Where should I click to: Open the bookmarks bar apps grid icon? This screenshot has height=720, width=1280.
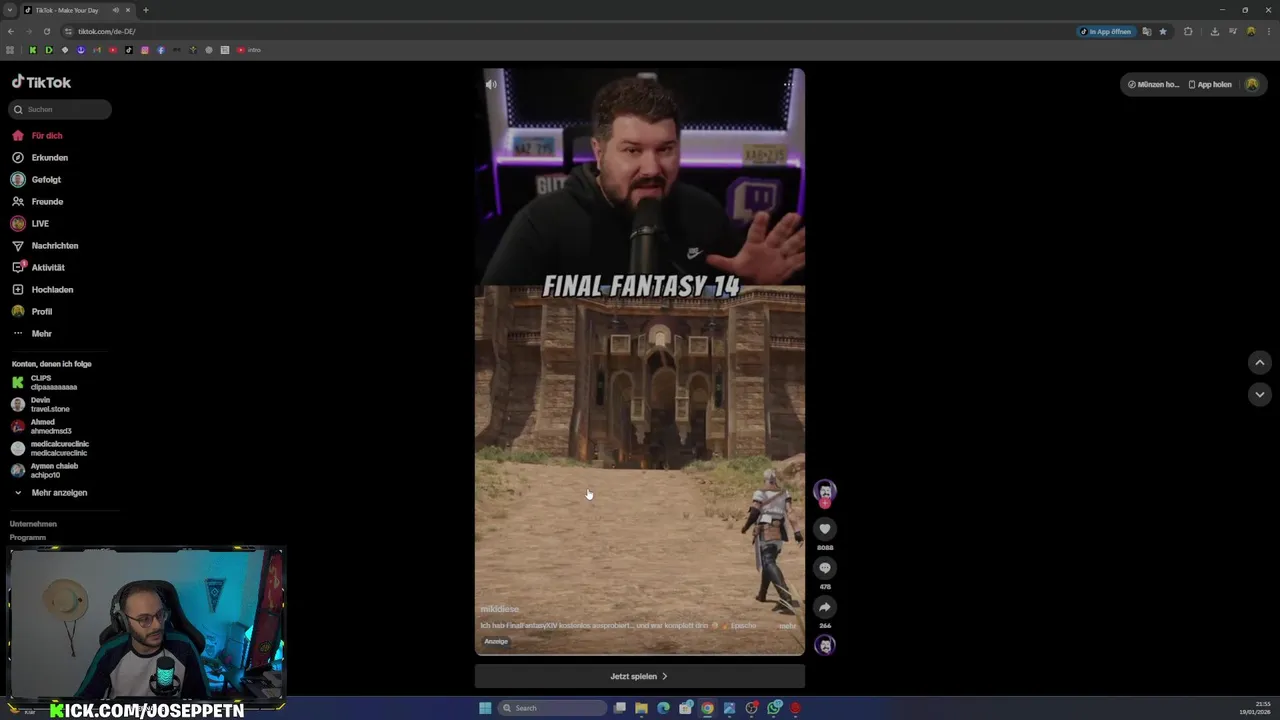(11, 50)
